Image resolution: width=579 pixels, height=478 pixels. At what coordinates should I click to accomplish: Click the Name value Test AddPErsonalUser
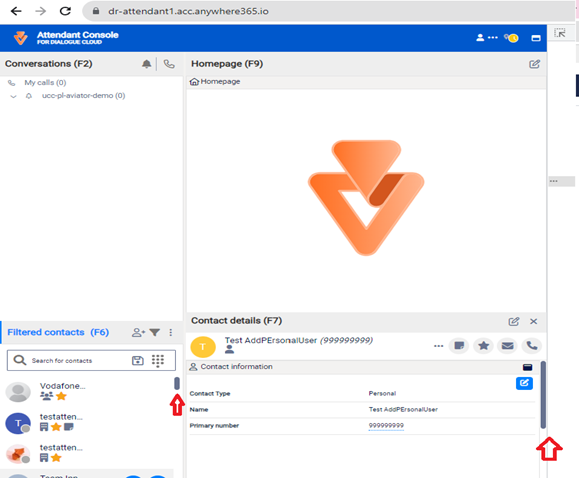click(403, 410)
